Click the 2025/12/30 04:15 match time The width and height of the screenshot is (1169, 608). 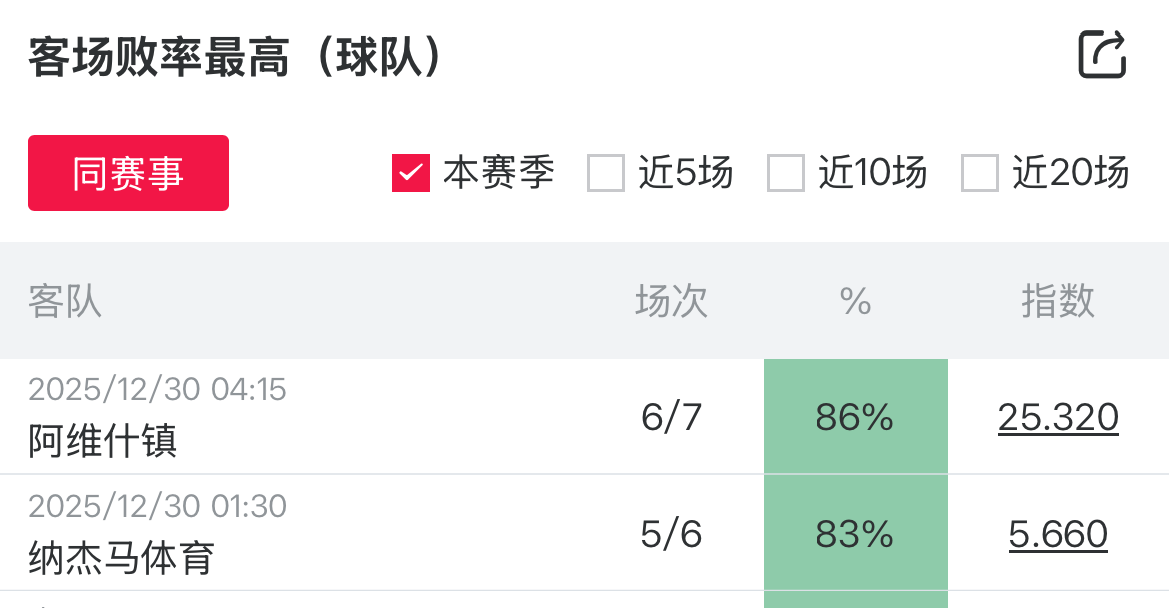click(157, 389)
